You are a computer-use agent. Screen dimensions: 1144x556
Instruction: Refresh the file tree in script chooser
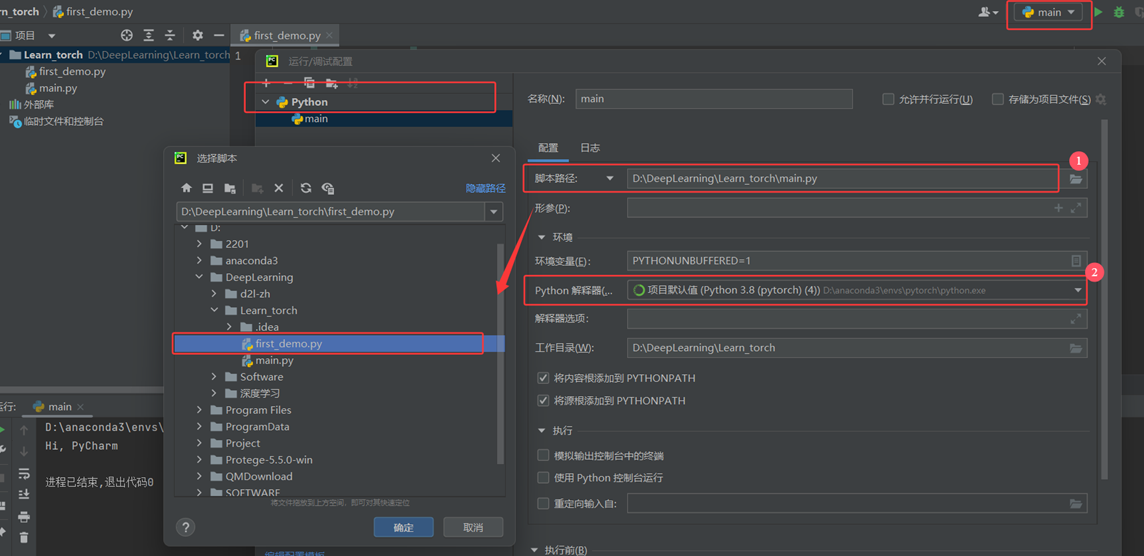(x=306, y=188)
